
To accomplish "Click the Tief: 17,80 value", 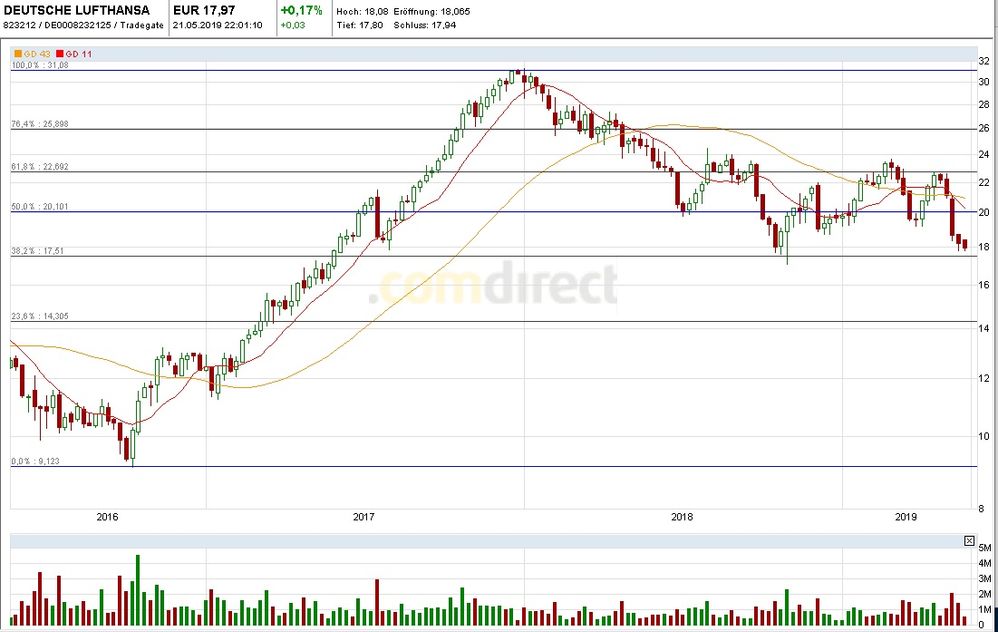I will [x=360, y=25].
